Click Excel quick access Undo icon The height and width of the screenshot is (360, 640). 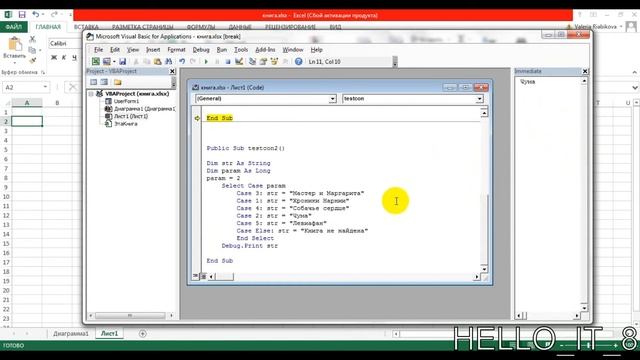36,15
